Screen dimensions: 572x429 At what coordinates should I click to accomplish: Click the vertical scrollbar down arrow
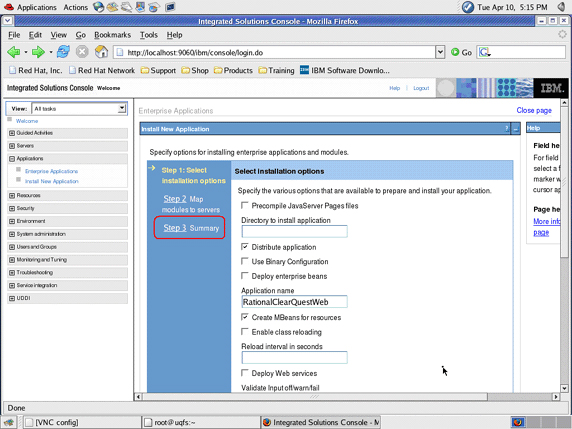coord(564,388)
